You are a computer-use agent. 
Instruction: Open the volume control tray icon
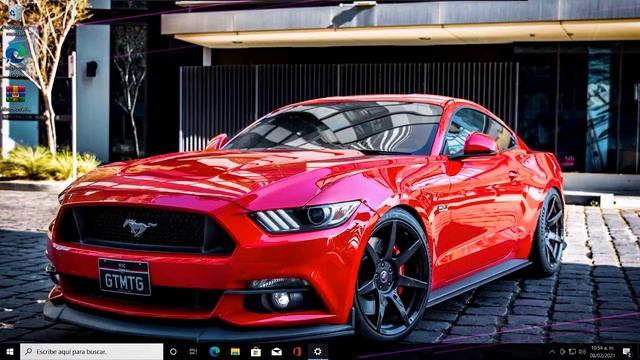tap(582, 351)
